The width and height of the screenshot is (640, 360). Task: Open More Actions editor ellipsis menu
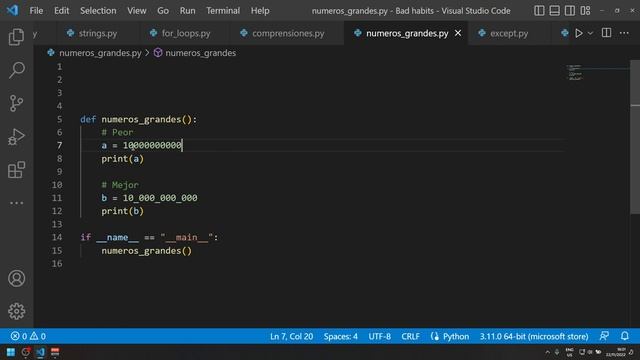point(624,33)
